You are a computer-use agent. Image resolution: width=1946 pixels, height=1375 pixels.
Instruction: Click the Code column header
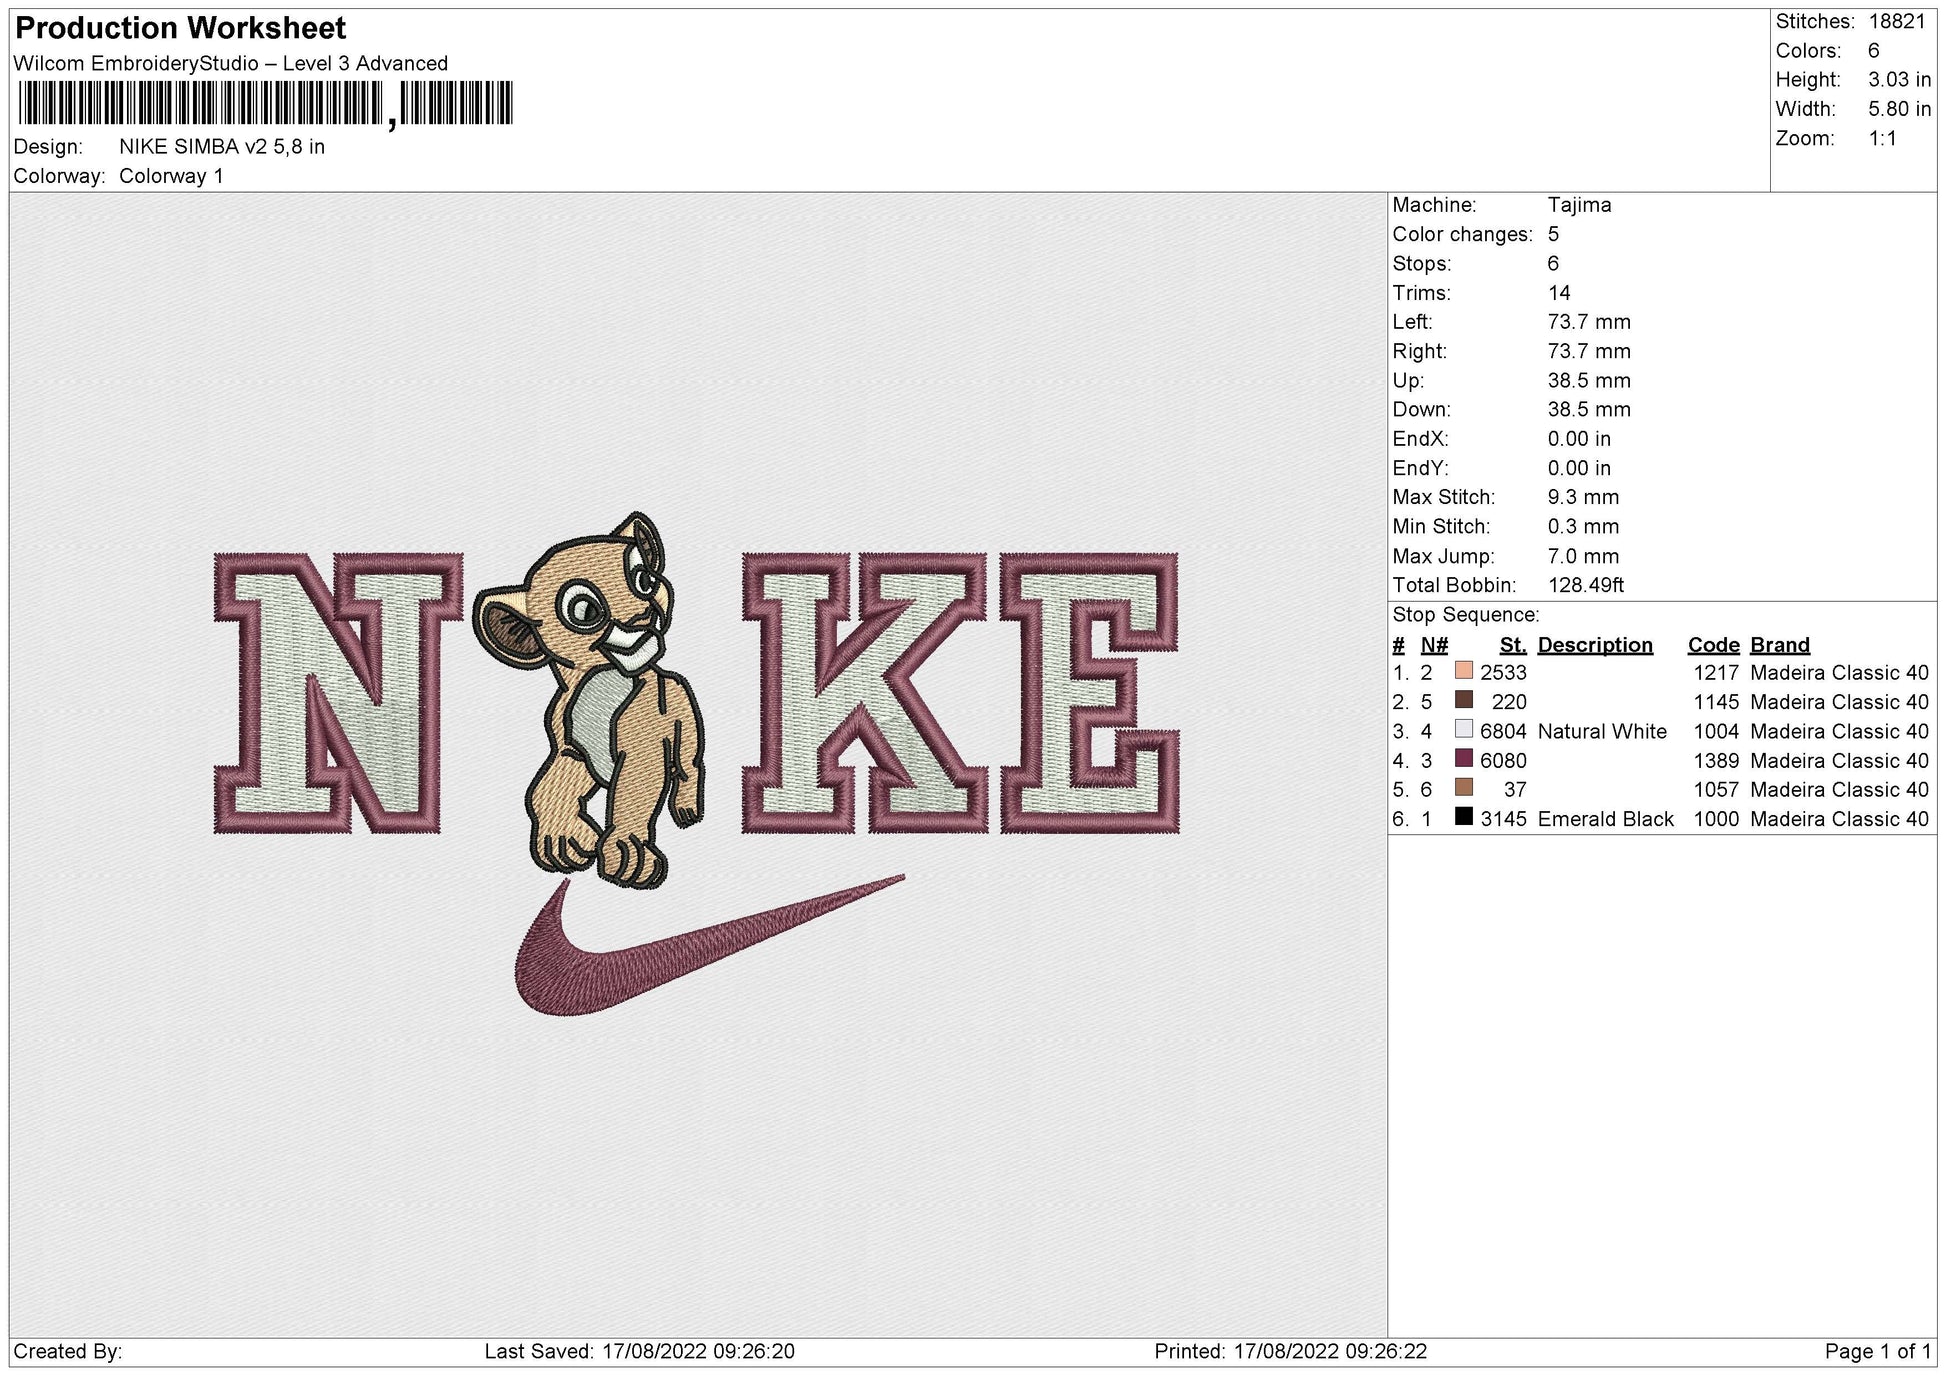1714,644
